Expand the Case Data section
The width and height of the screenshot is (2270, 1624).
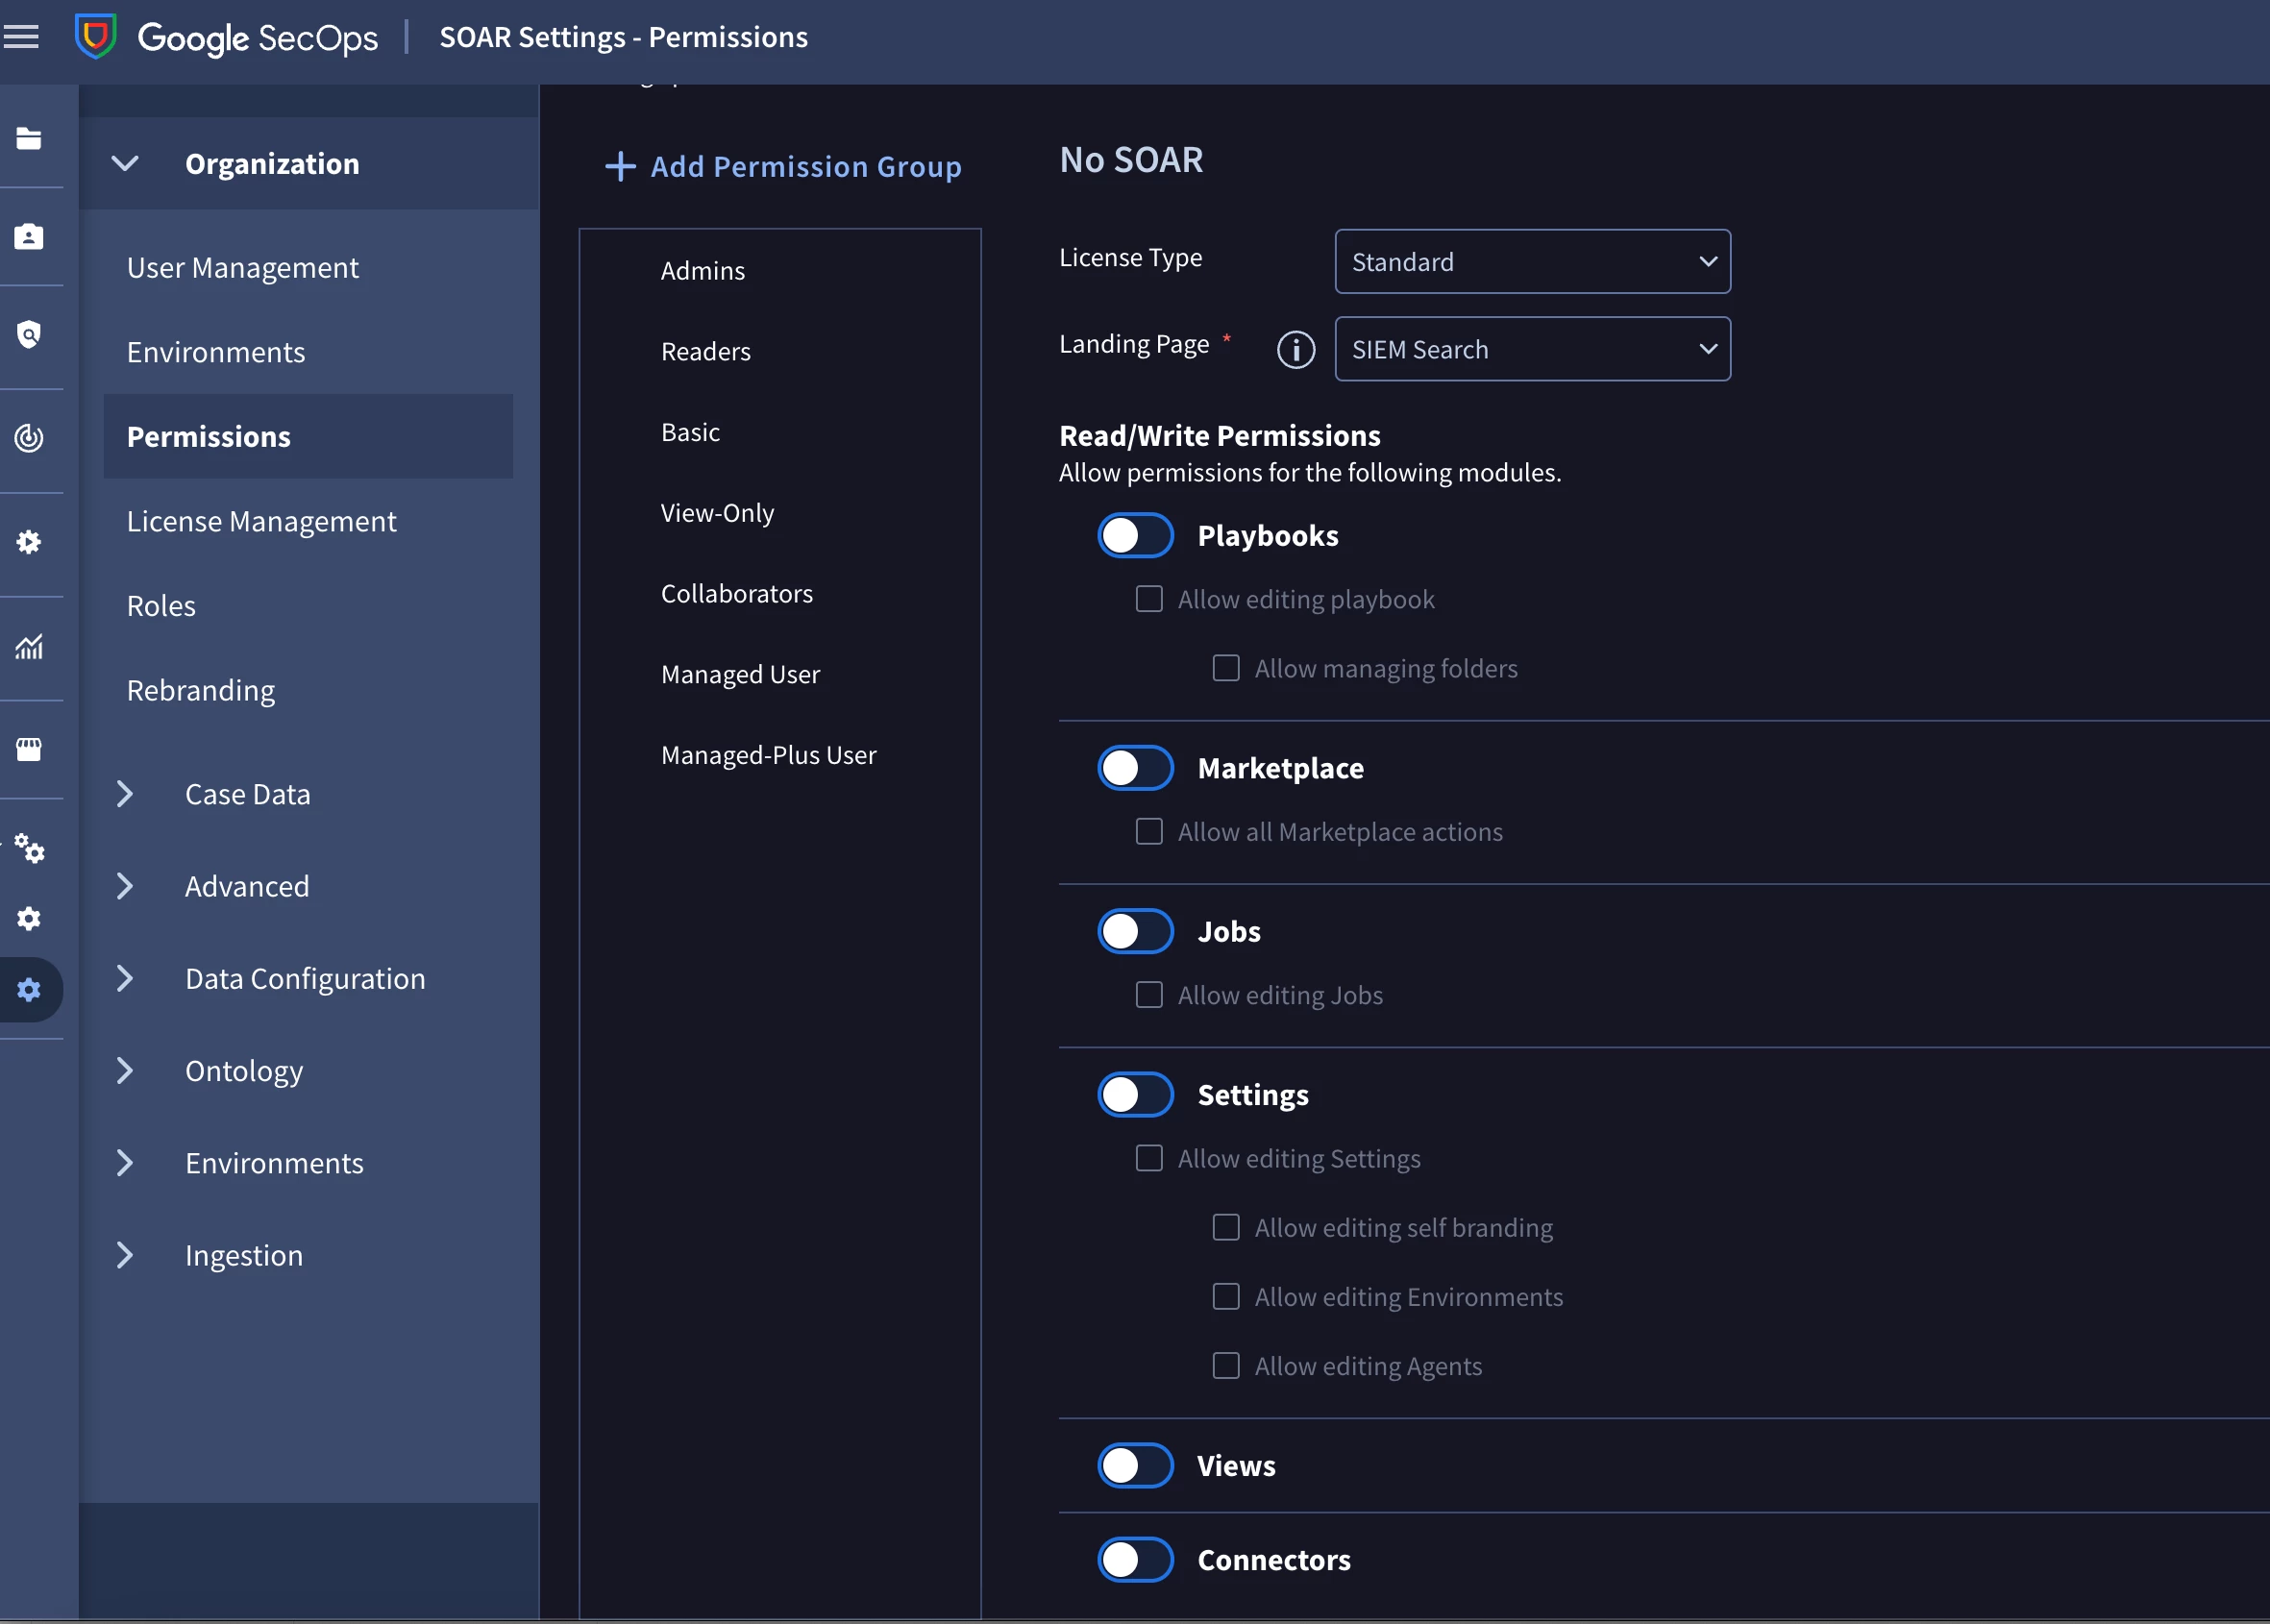pos(125,794)
